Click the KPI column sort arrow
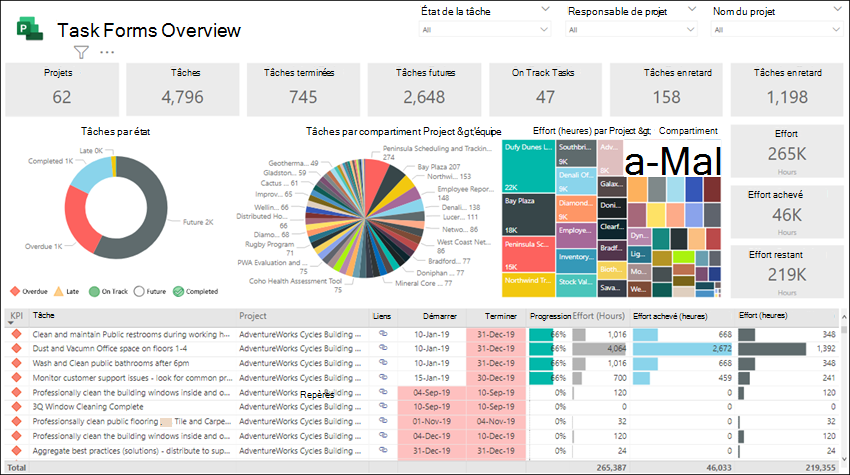This screenshot has height=475, width=850. [10, 323]
